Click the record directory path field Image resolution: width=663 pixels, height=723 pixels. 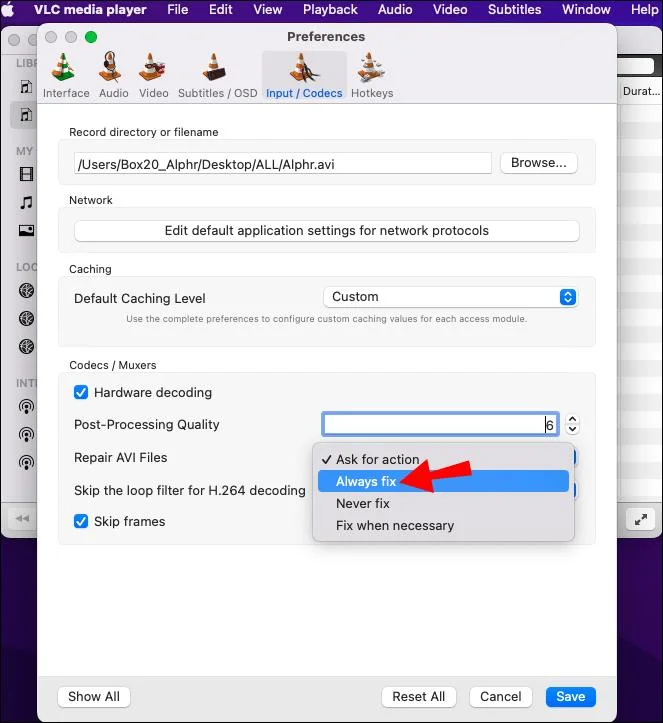coord(283,164)
